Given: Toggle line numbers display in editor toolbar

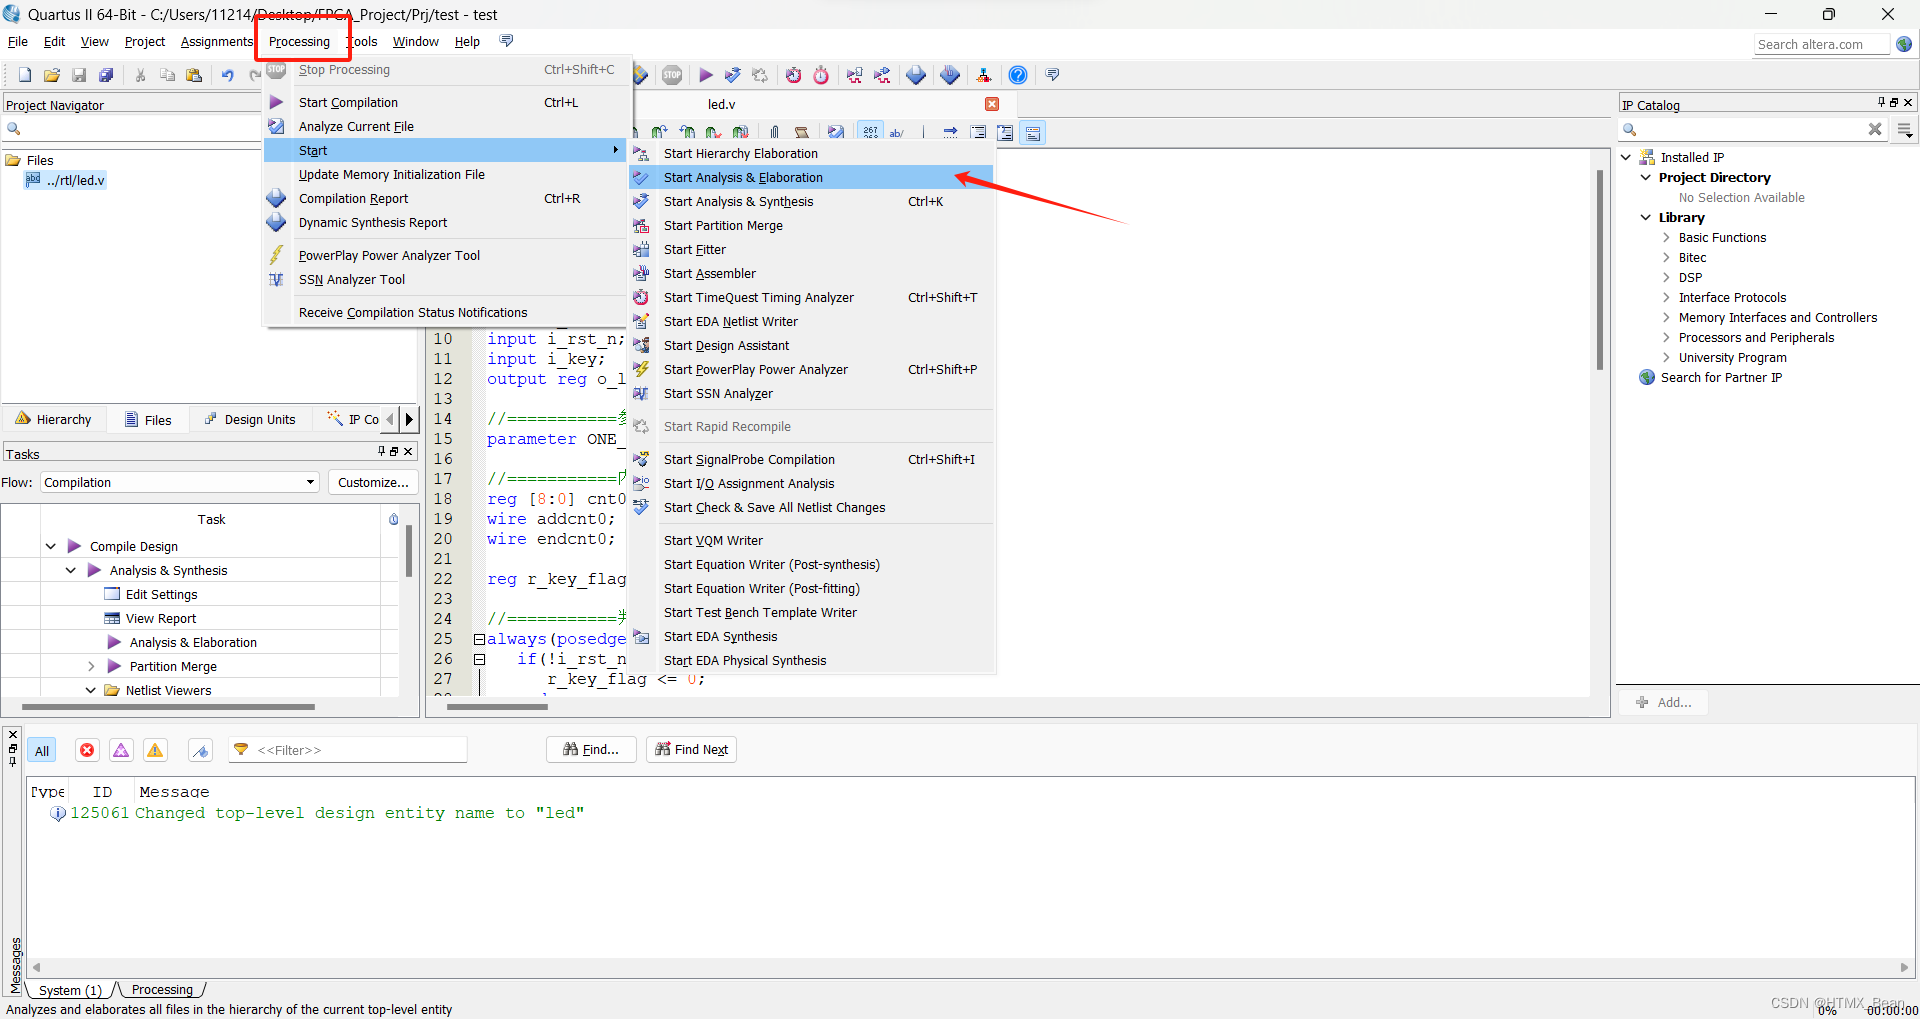Looking at the screenshot, I should tap(871, 132).
